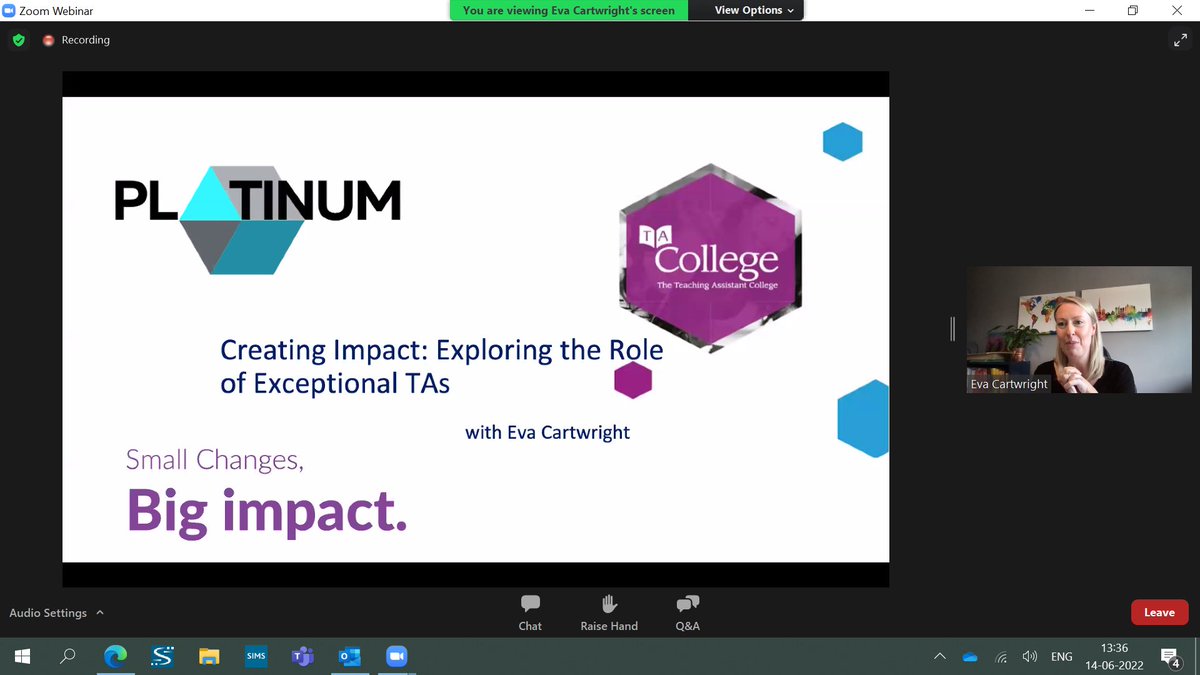Open the View Options dropdown

746,10
